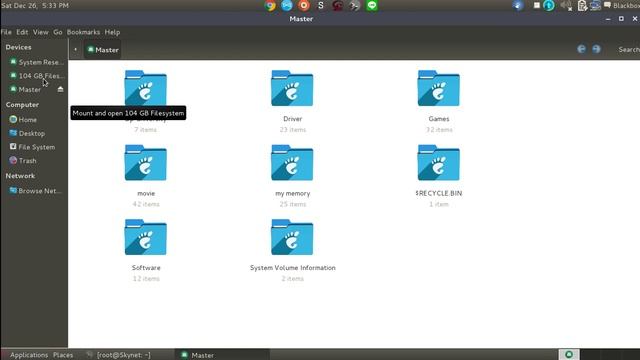Click the Blackbox user menu in top panel

(x=622, y=5)
